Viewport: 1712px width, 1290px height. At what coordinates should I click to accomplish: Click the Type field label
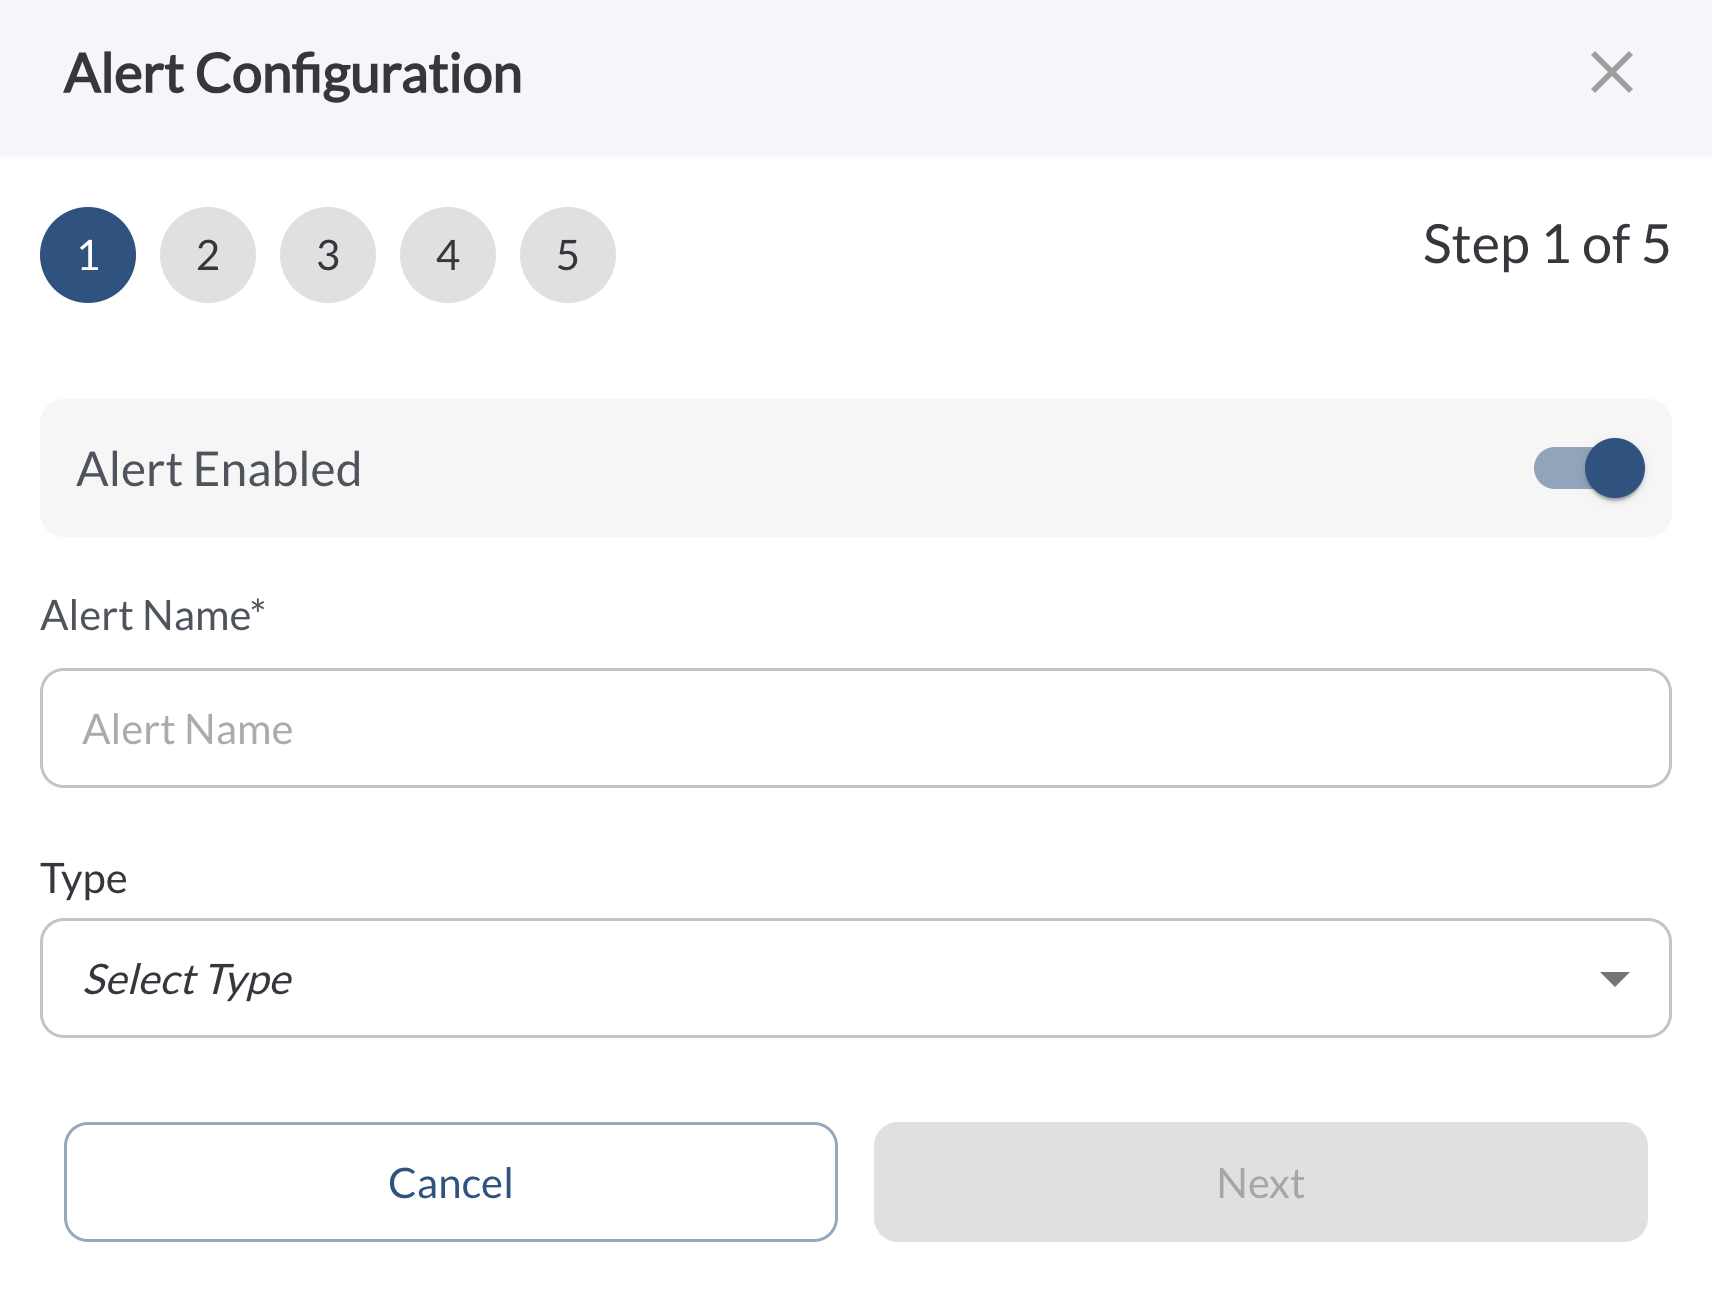84,878
